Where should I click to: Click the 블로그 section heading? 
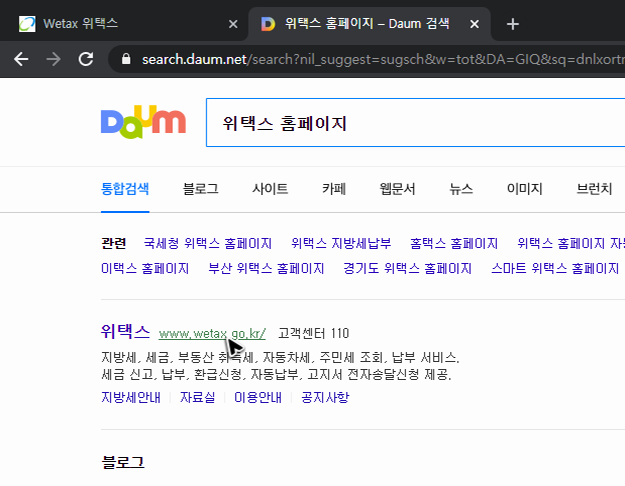click(123, 462)
